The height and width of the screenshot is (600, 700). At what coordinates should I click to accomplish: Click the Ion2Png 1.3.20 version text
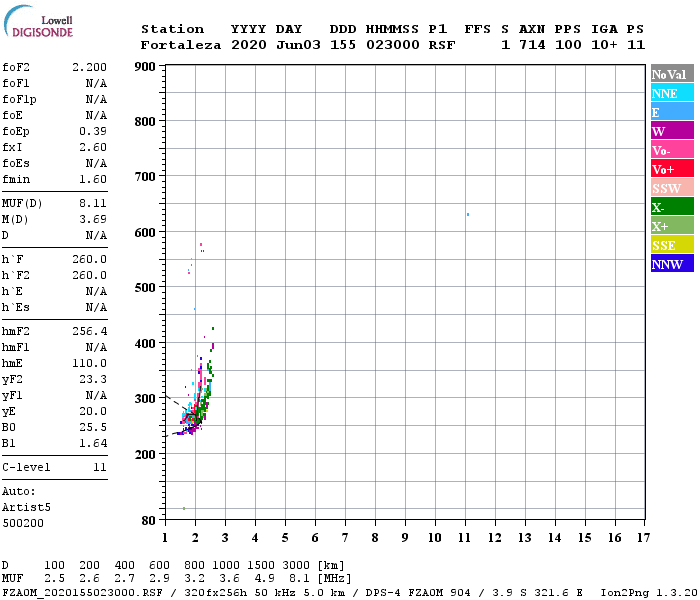(x=648, y=593)
